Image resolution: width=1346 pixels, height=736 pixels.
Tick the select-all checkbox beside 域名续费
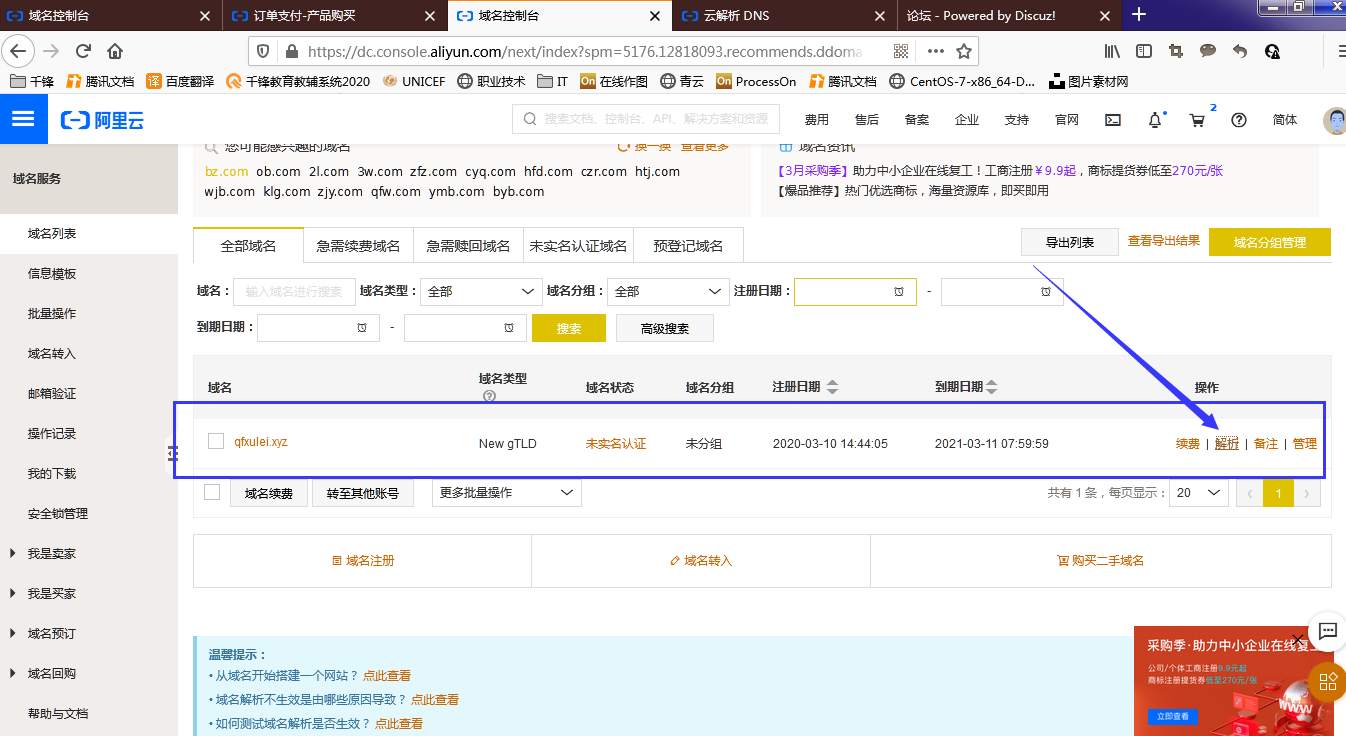212,492
